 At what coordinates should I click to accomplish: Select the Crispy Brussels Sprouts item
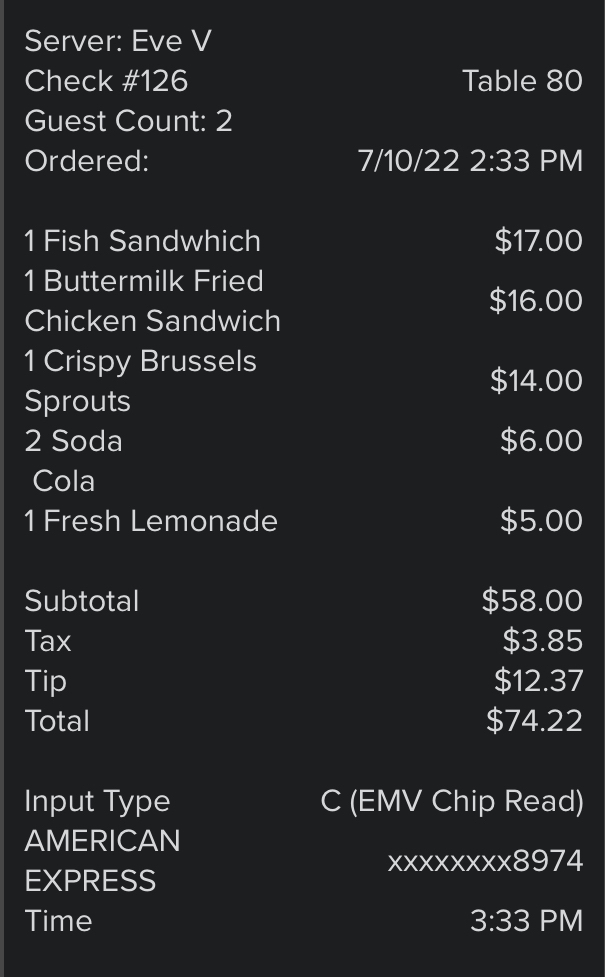point(141,381)
